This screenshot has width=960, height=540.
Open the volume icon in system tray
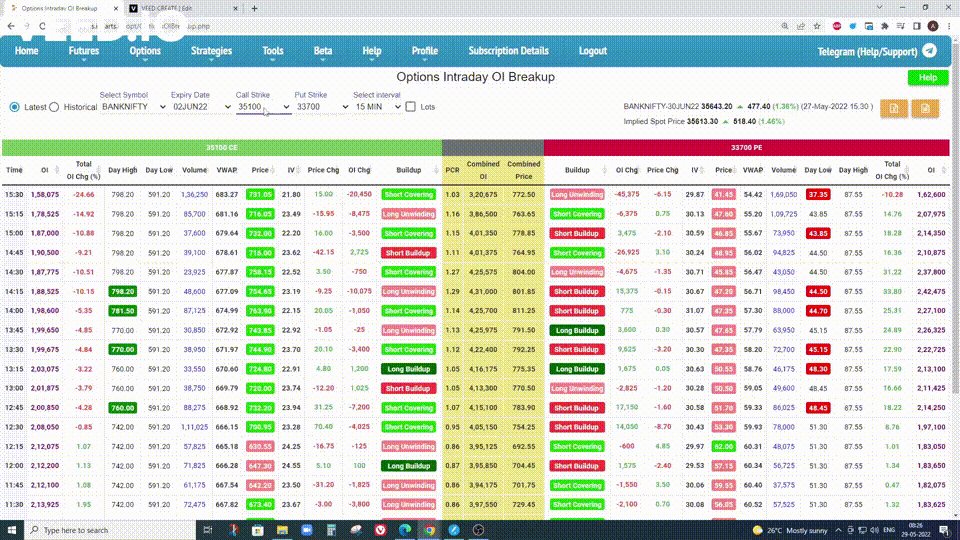coord(874,530)
